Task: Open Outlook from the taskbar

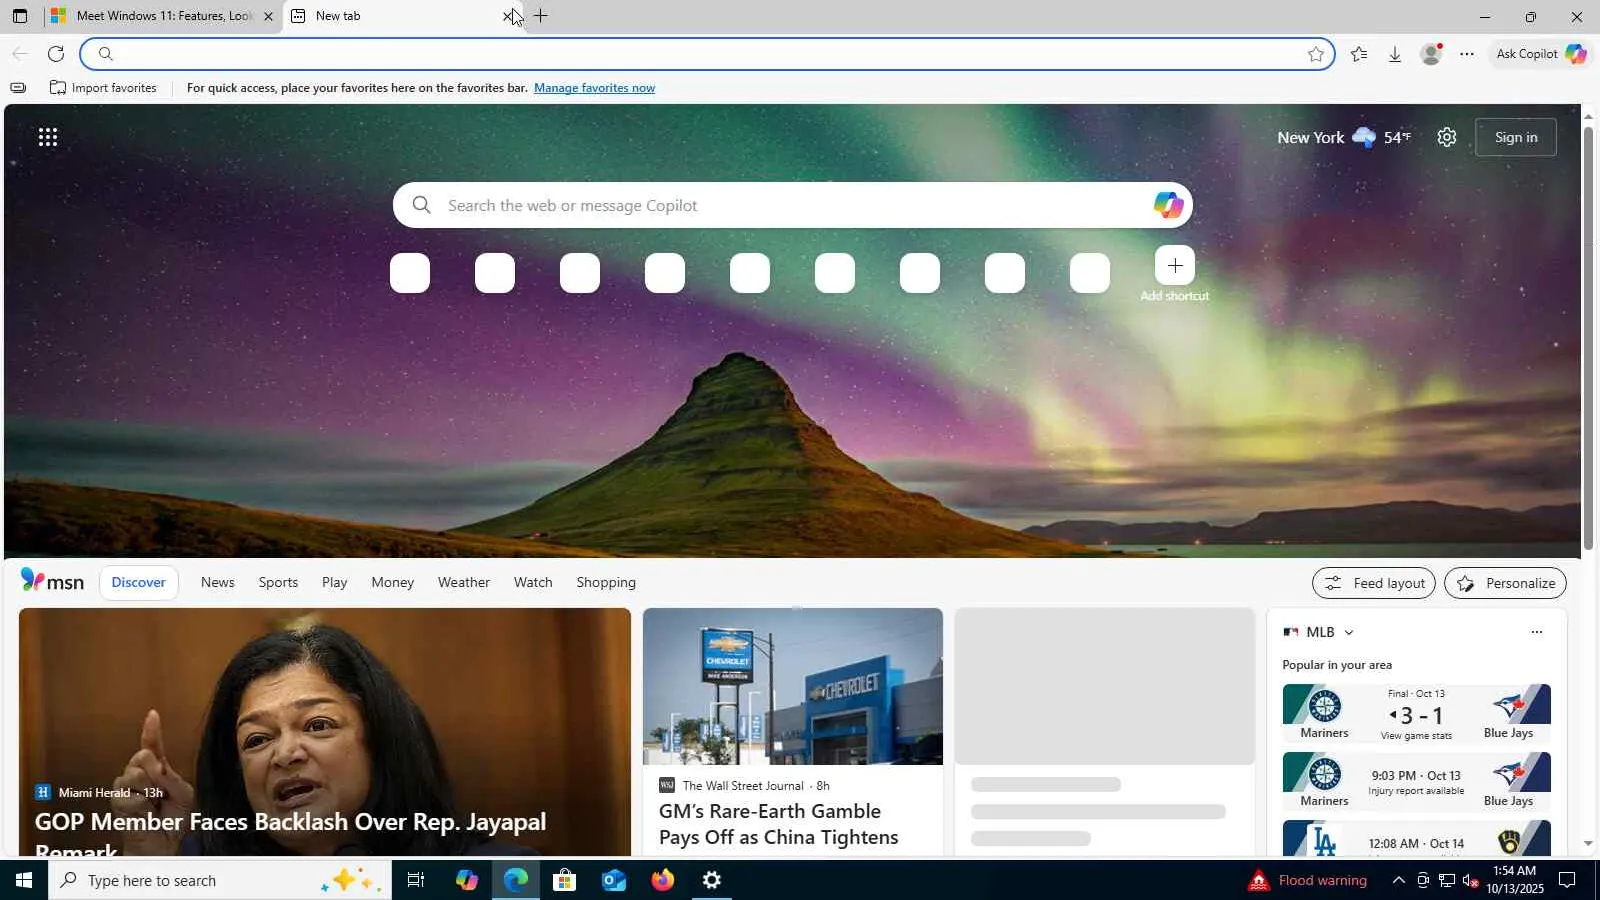Action: (x=613, y=880)
